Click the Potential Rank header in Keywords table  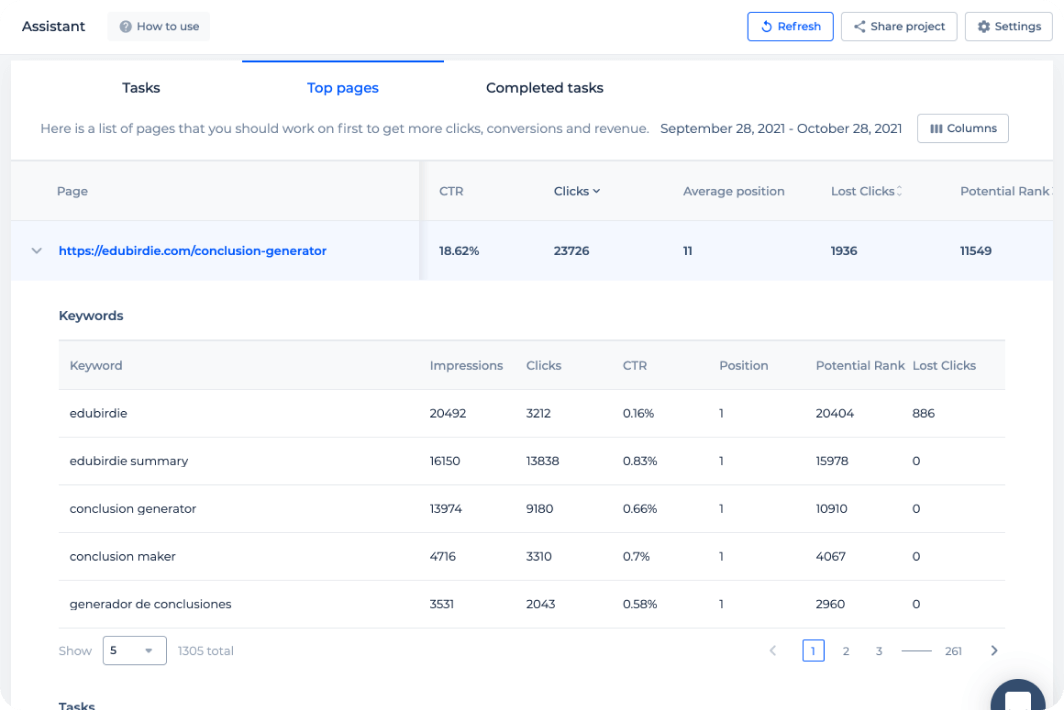(x=860, y=365)
